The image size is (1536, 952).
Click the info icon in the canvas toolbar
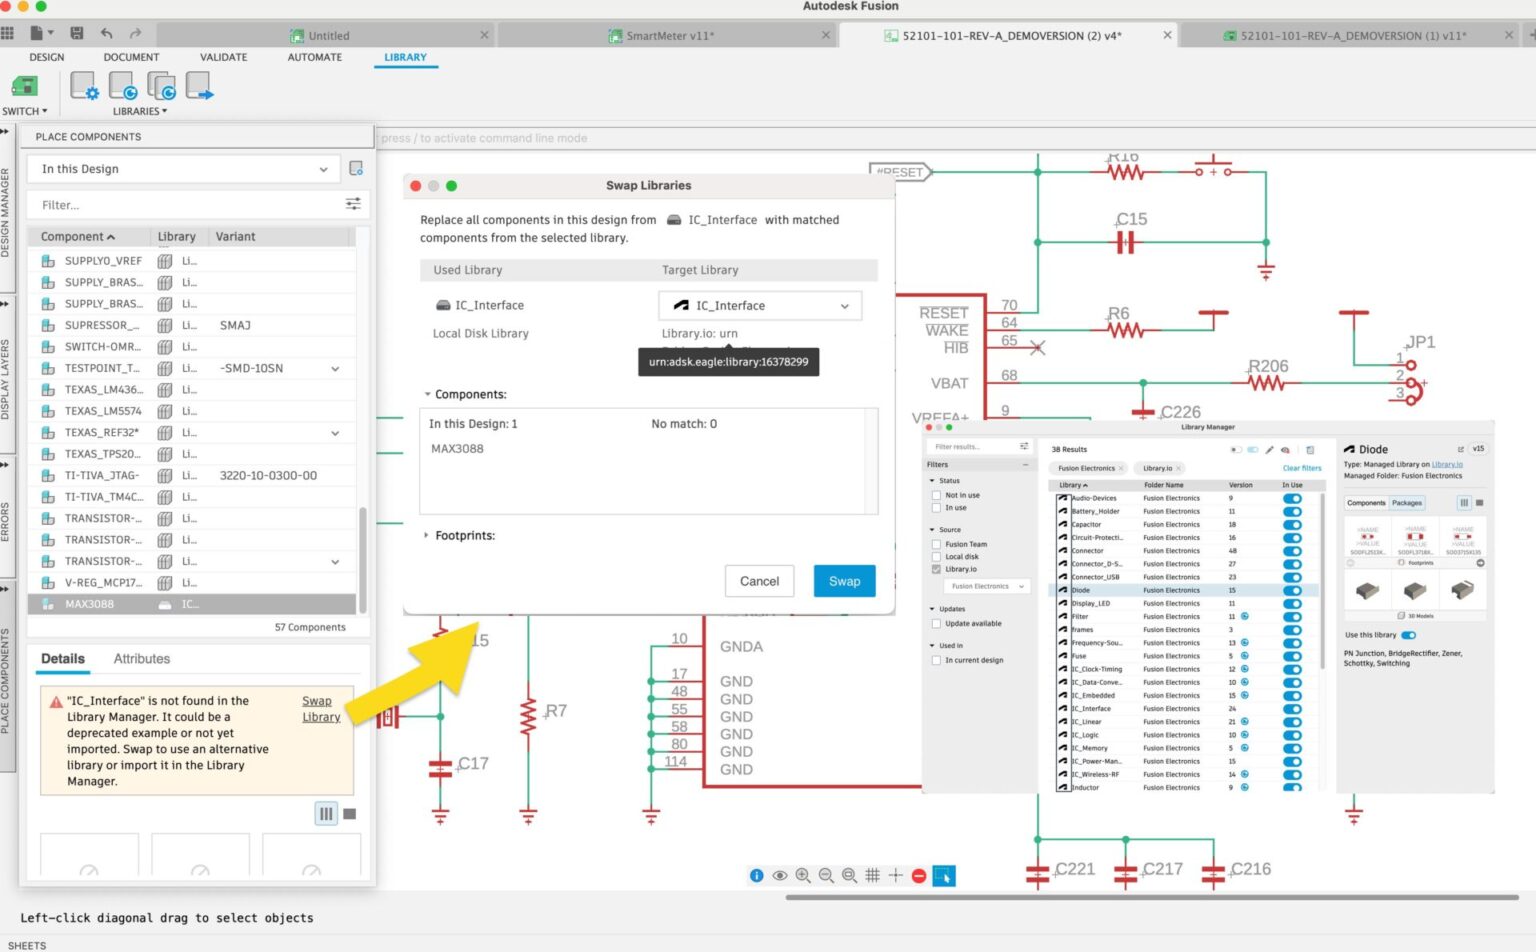pyautogui.click(x=756, y=875)
